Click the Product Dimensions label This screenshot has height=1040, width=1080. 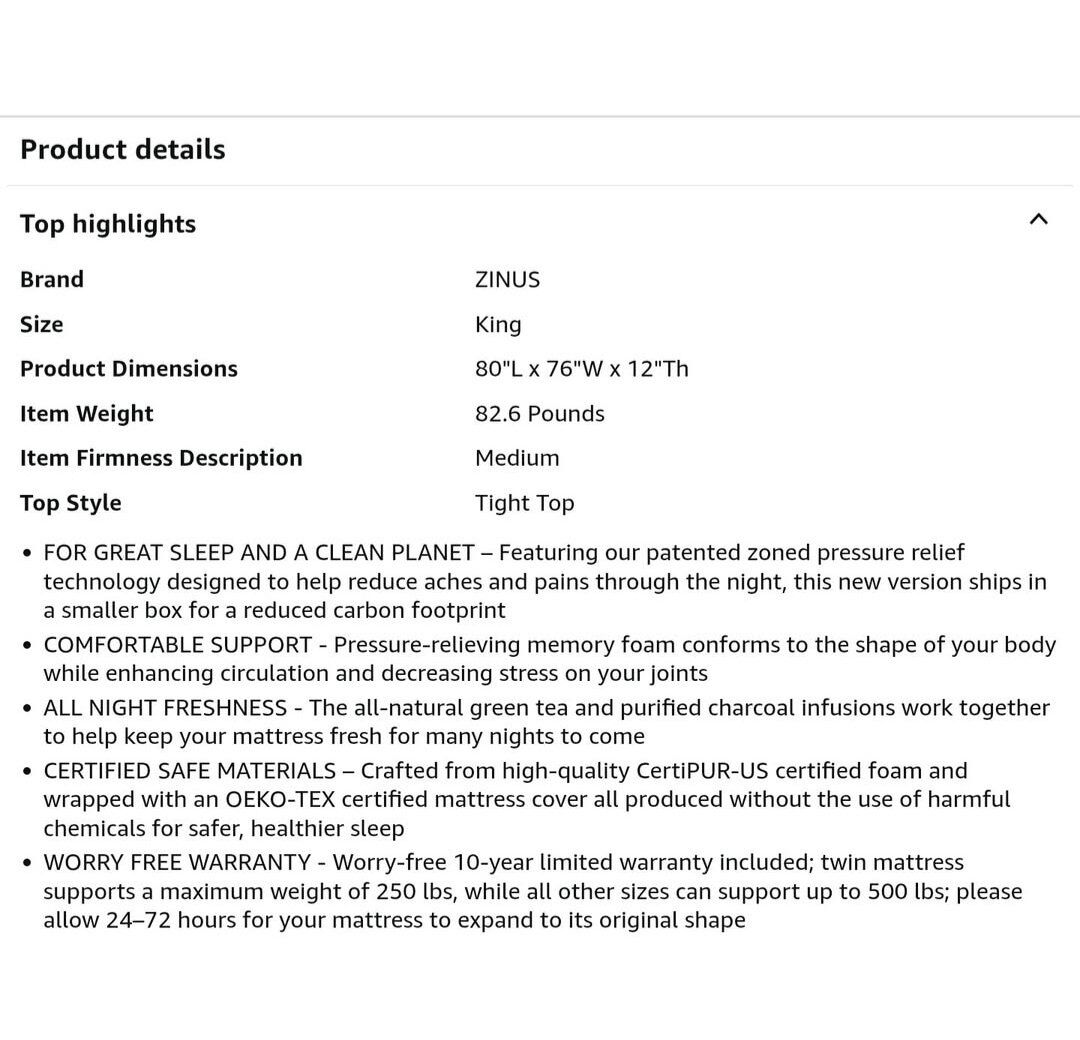click(x=129, y=369)
